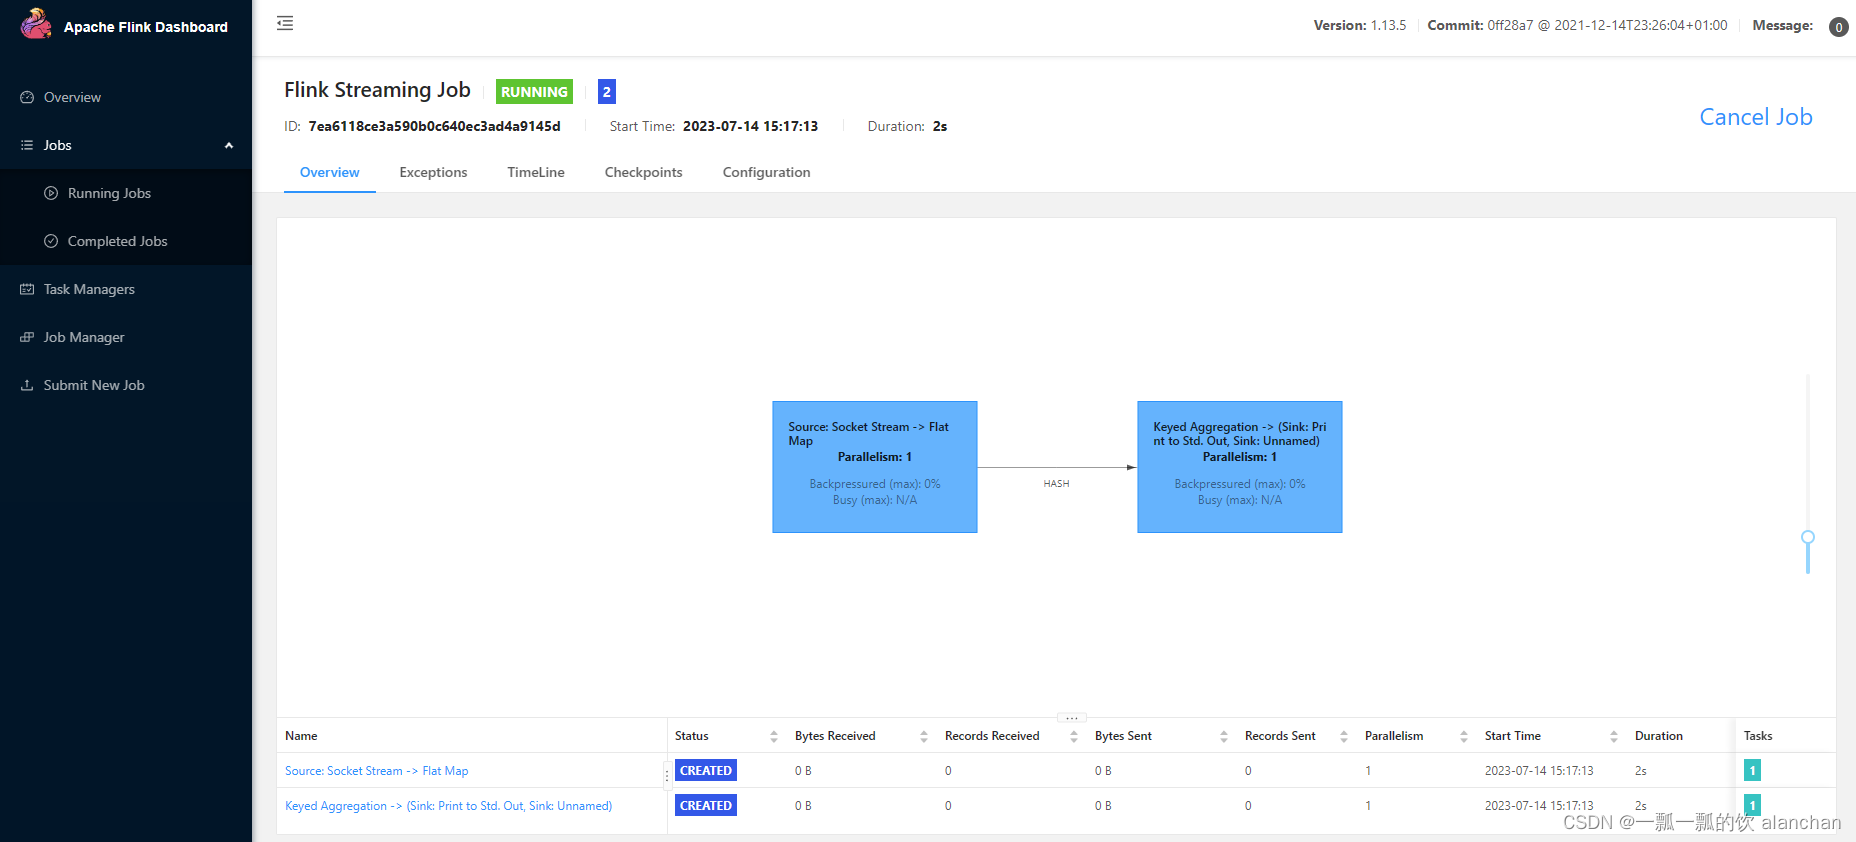The height and width of the screenshot is (842, 1856).
Task: Click the Duration column header
Action: coord(1659,736)
